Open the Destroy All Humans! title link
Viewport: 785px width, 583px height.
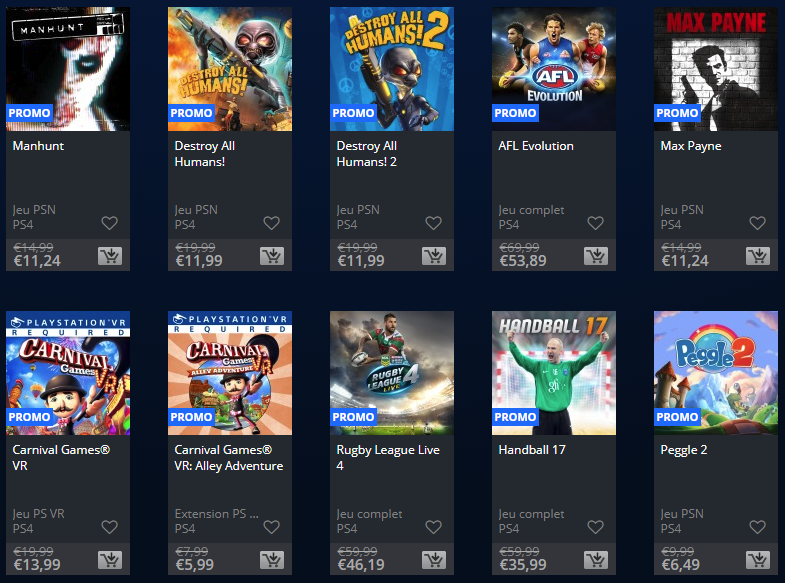pyautogui.click(x=205, y=154)
